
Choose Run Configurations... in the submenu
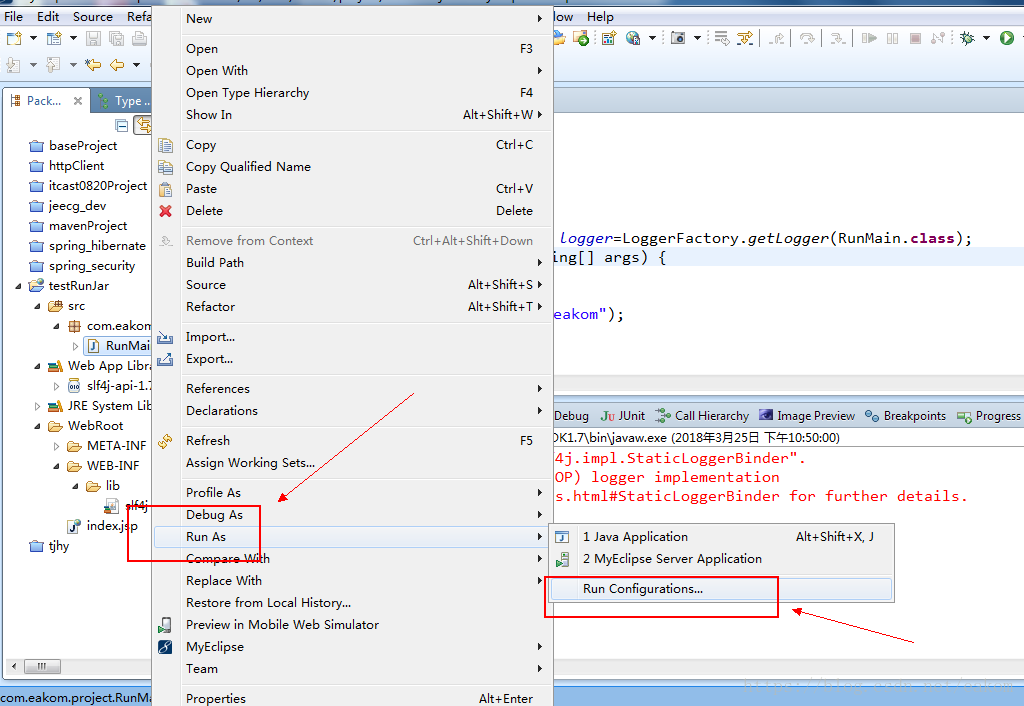pos(720,589)
